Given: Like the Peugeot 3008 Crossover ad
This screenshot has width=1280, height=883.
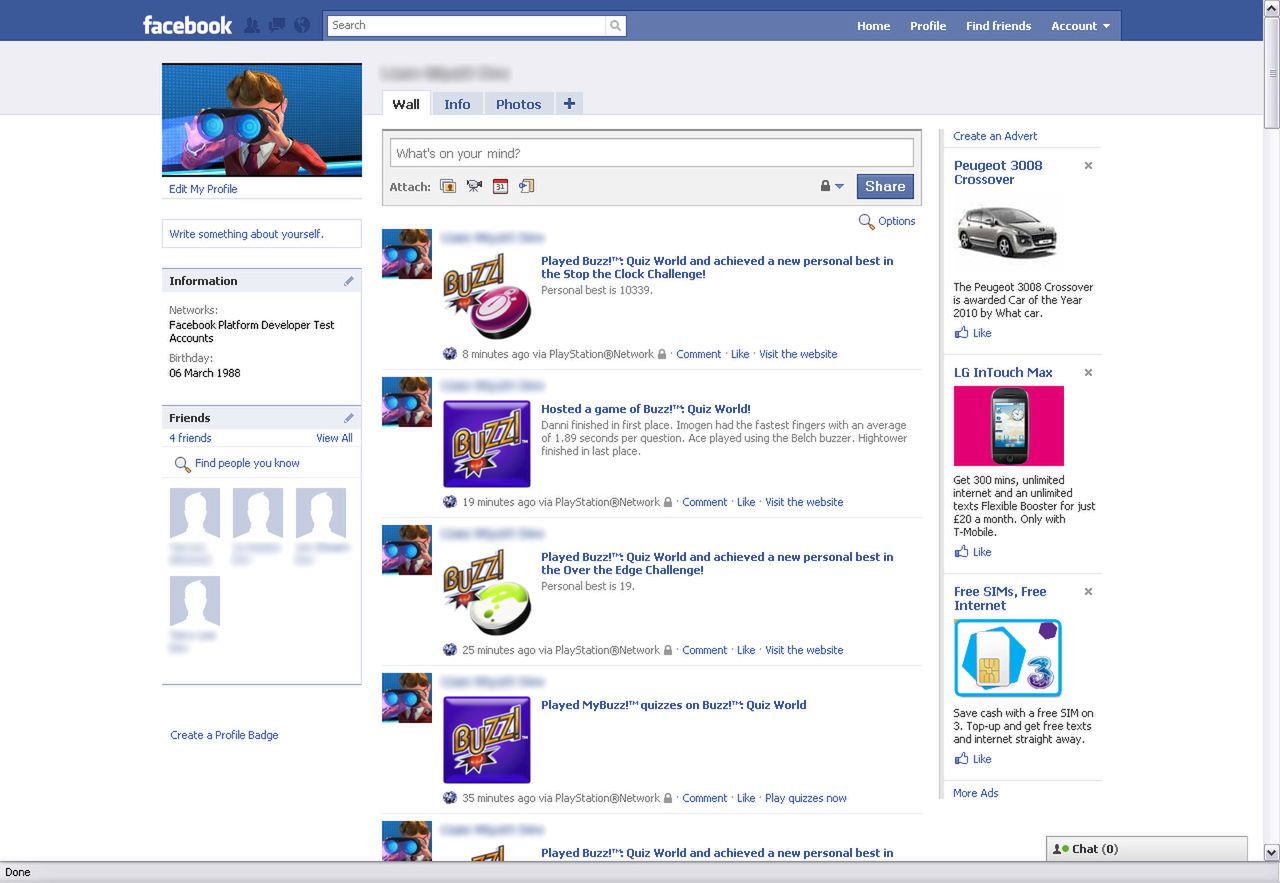Looking at the screenshot, I should click(x=973, y=333).
